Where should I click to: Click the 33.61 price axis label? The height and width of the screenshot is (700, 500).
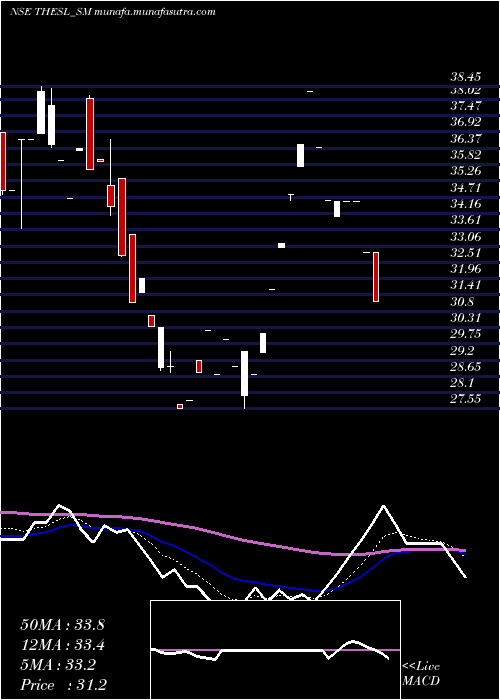point(466,220)
